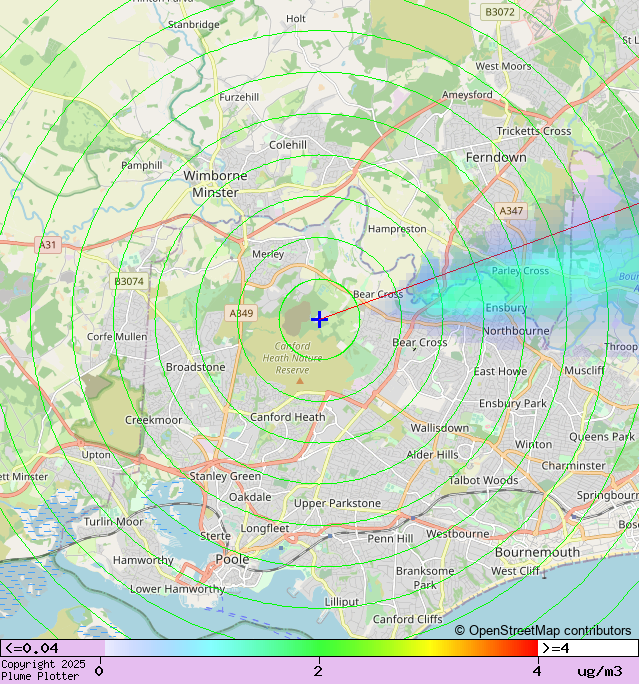Click the 'Ensbury Park' label
The height and width of the screenshot is (684, 639).
pos(513,404)
